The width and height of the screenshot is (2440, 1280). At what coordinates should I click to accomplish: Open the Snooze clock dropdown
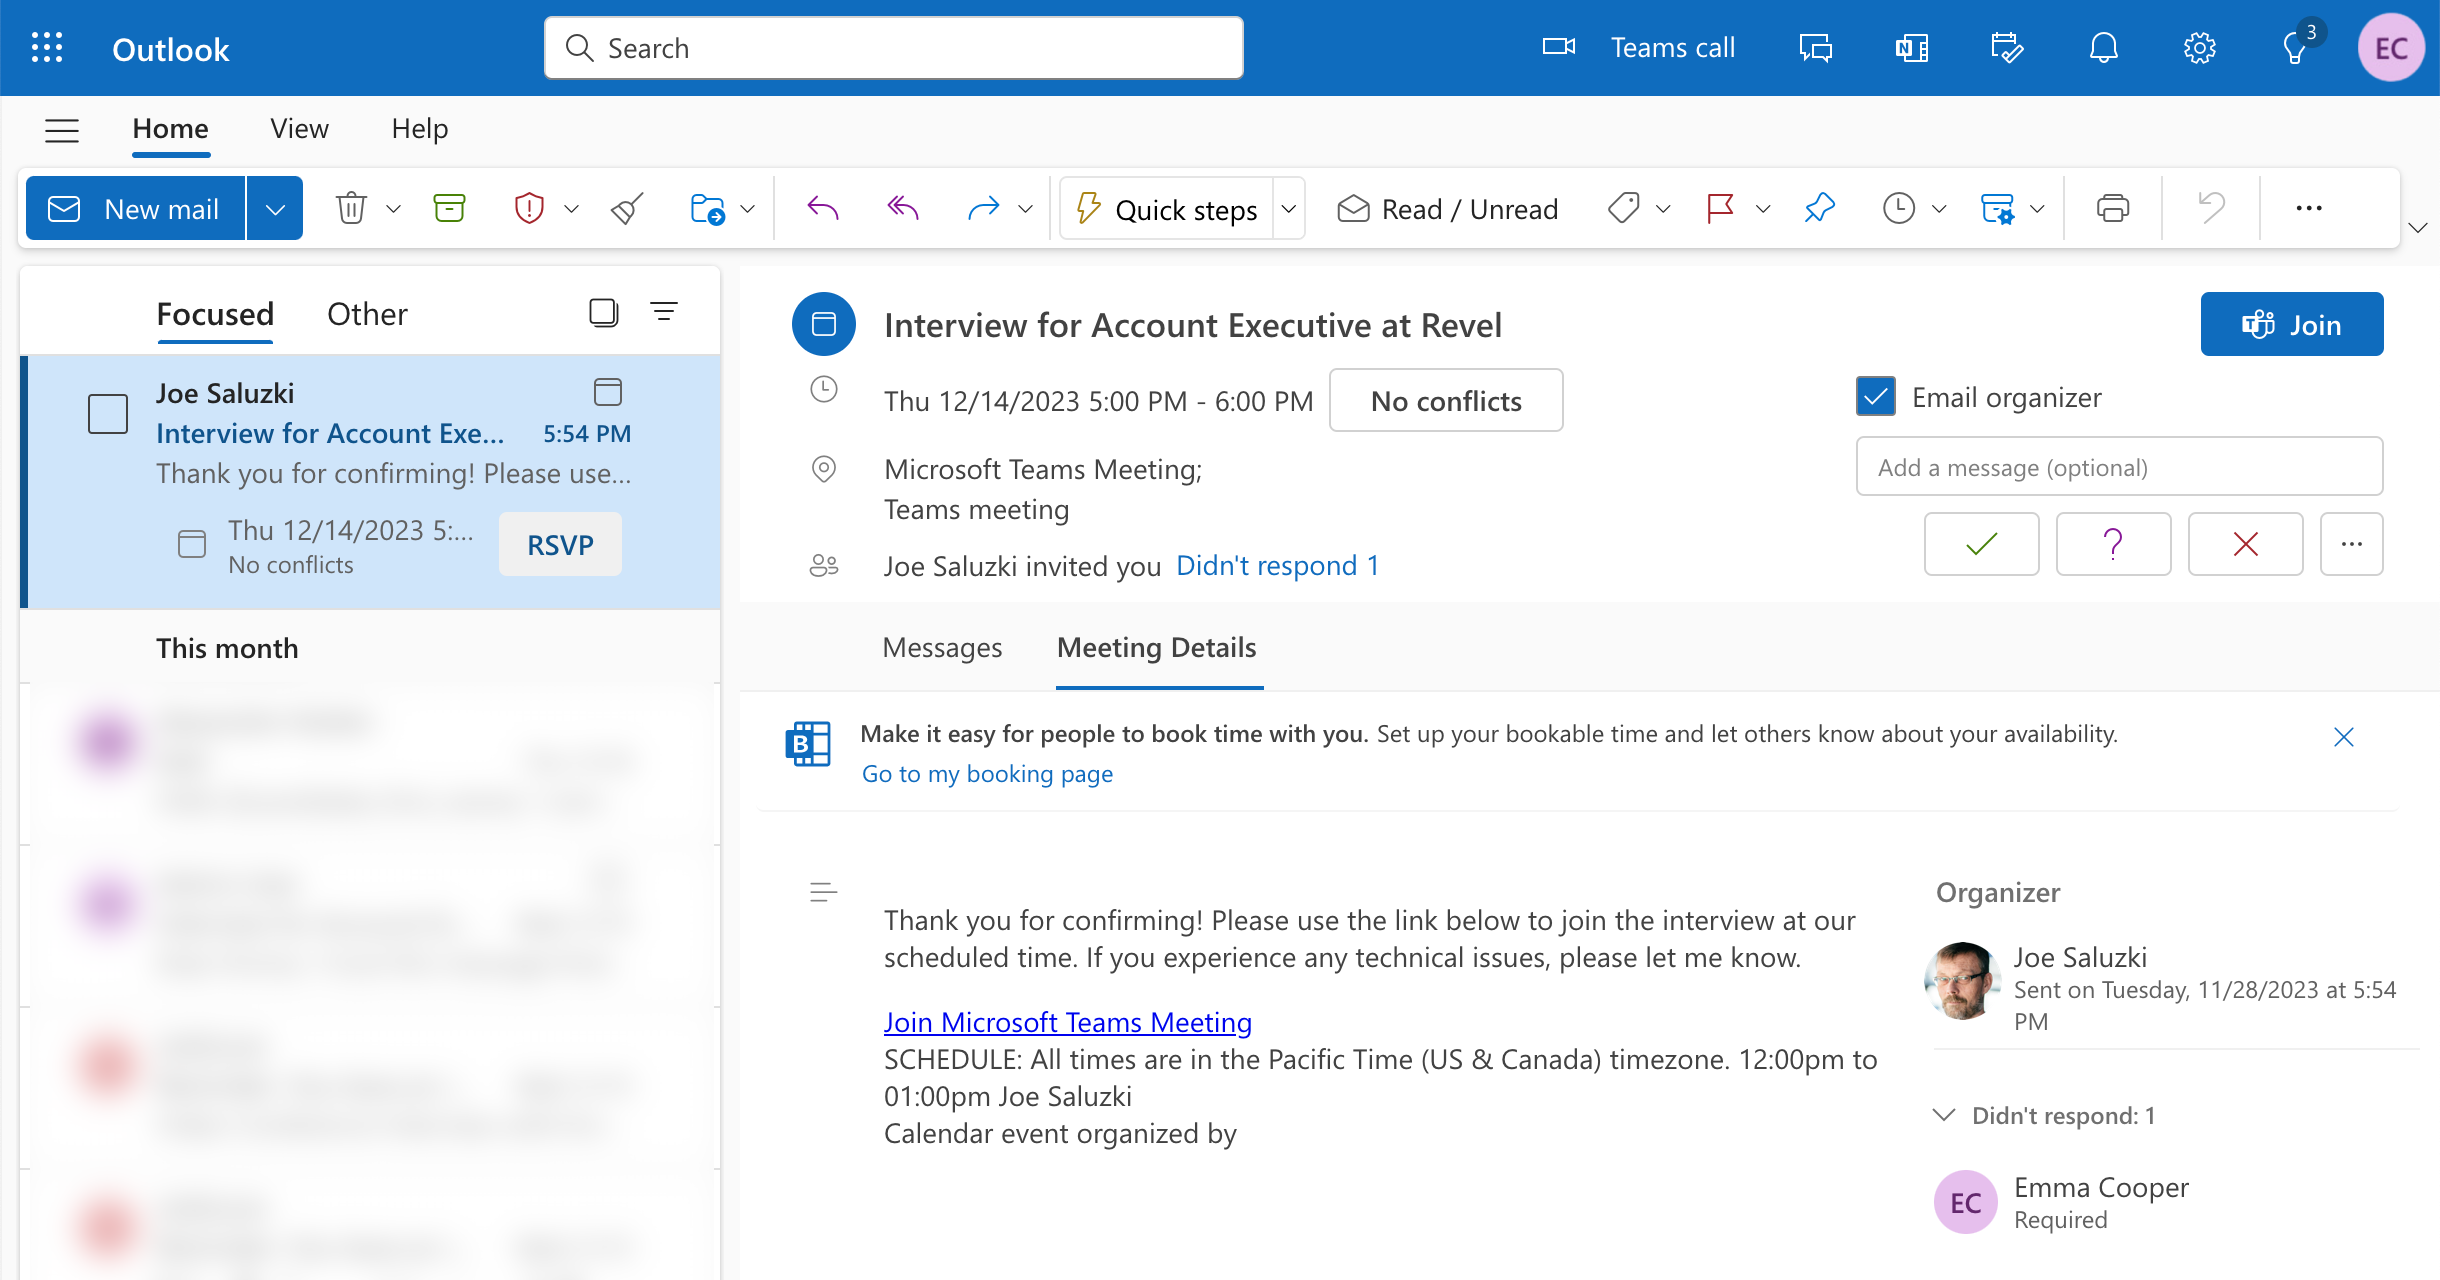coord(1939,209)
